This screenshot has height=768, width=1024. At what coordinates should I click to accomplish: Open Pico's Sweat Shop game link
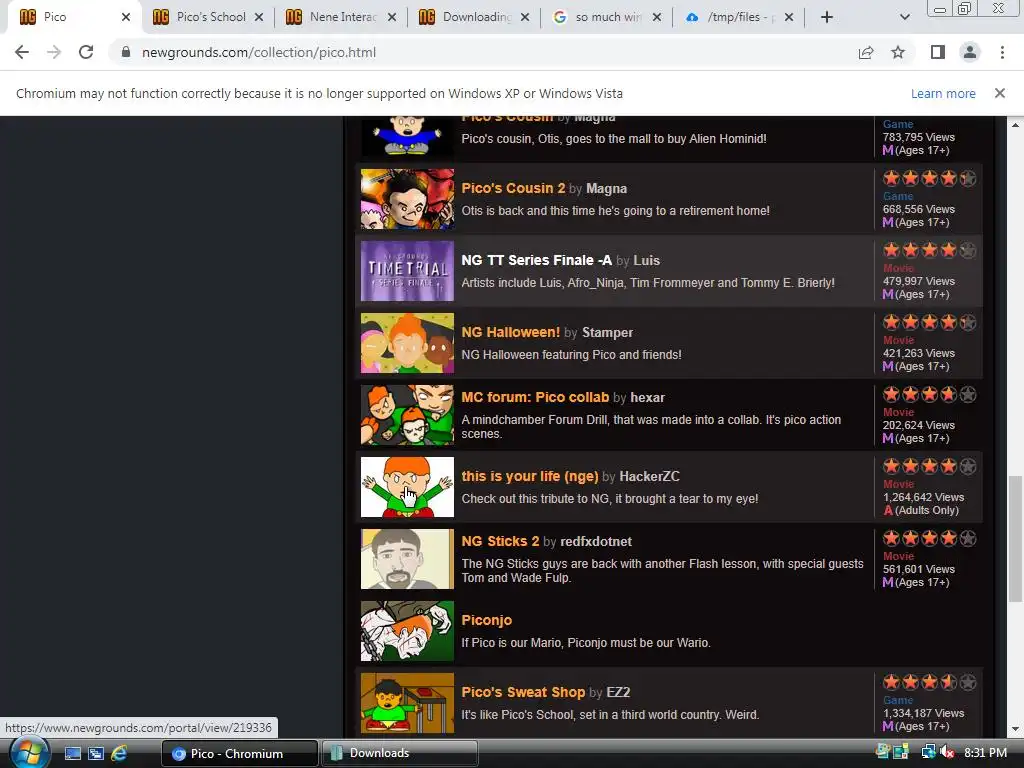click(523, 692)
